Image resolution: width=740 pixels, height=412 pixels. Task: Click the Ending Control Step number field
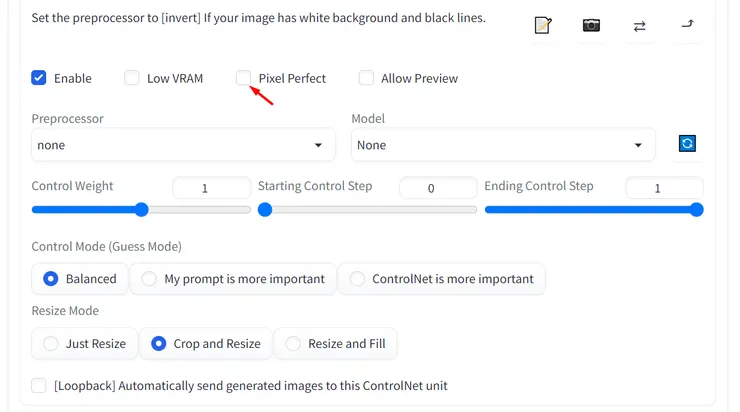coord(663,188)
